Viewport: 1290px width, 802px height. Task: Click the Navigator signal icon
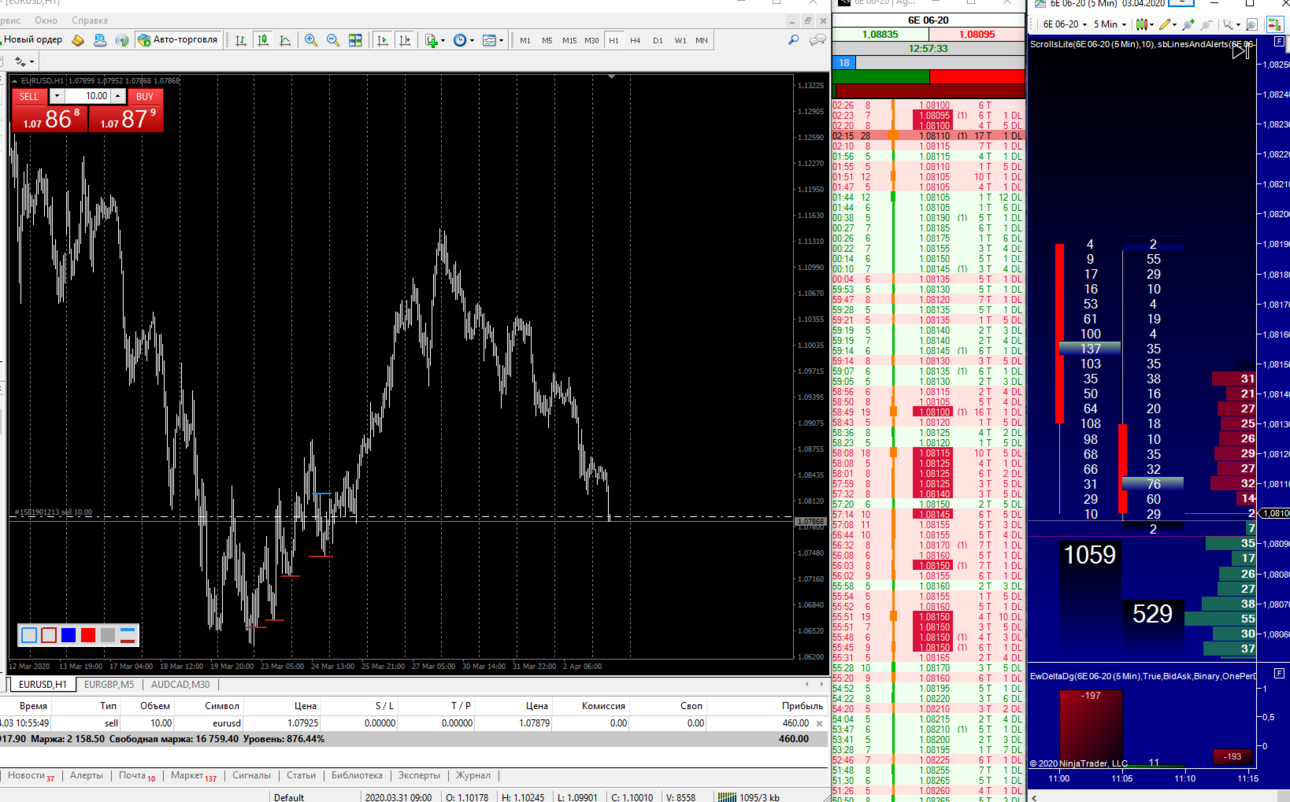(122, 40)
